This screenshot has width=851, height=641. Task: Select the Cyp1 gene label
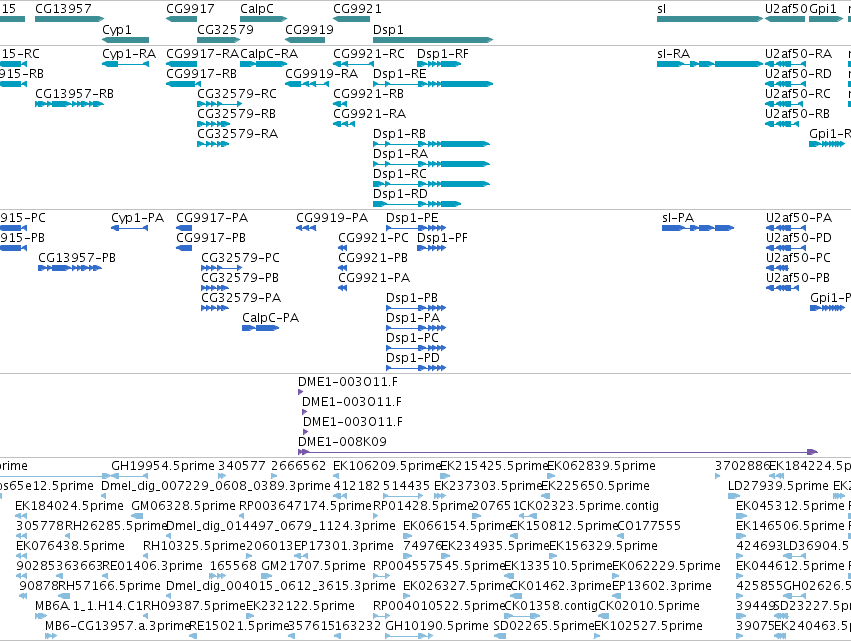point(117,30)
